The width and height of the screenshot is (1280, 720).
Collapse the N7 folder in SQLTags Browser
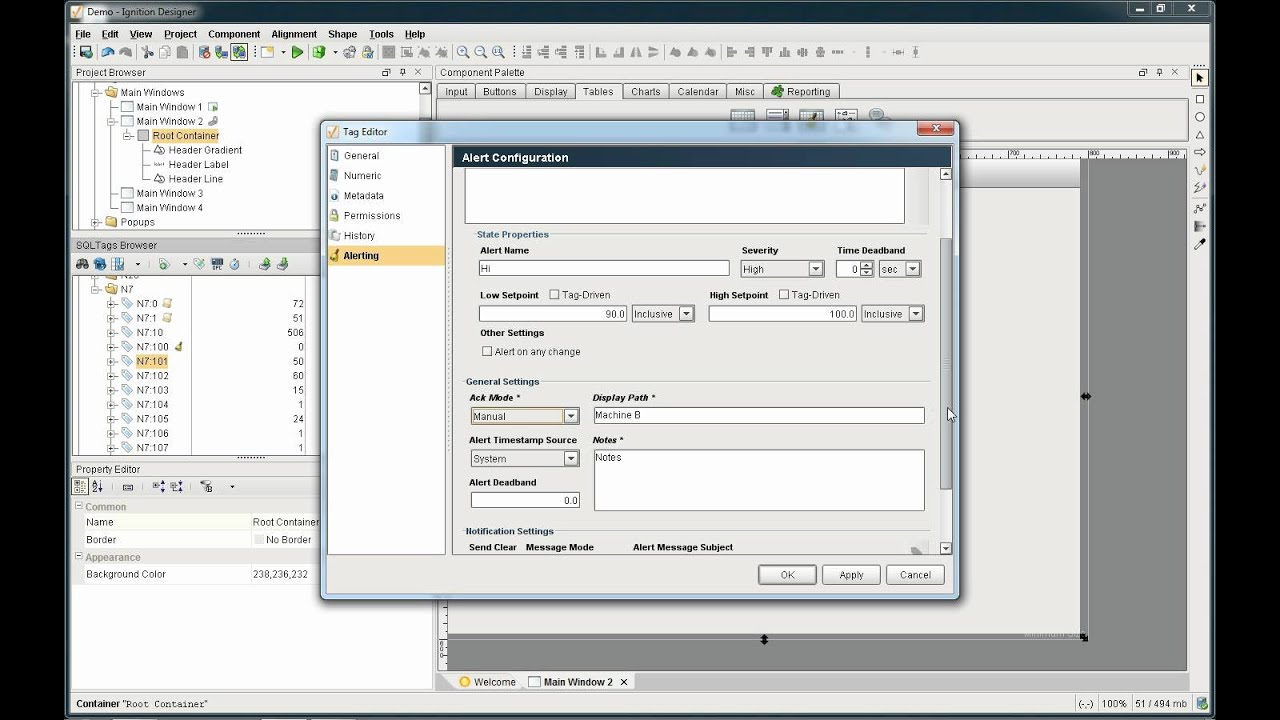tap(96, 289)
